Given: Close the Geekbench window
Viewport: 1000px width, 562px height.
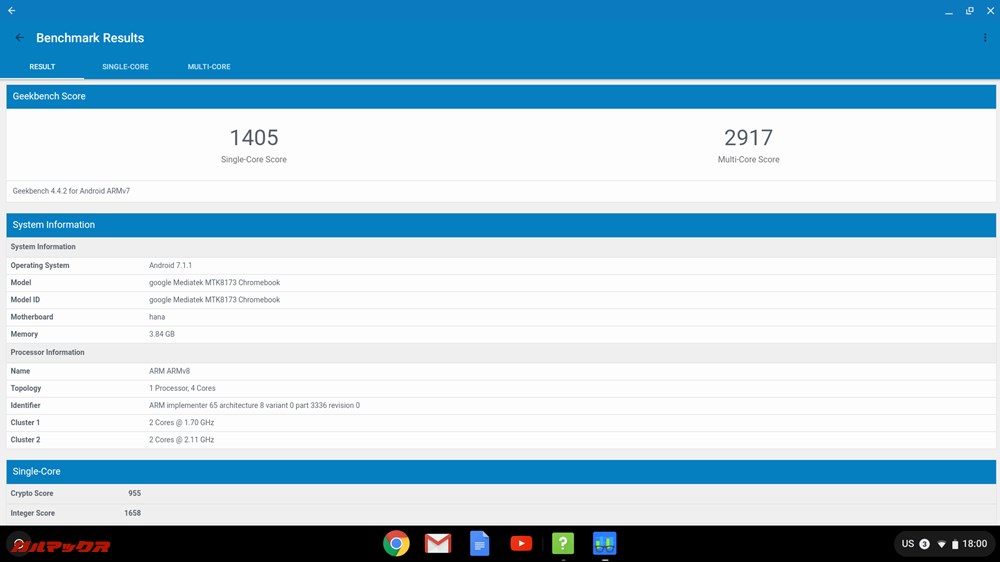Looking at the screenshot, I should [990, 11].
